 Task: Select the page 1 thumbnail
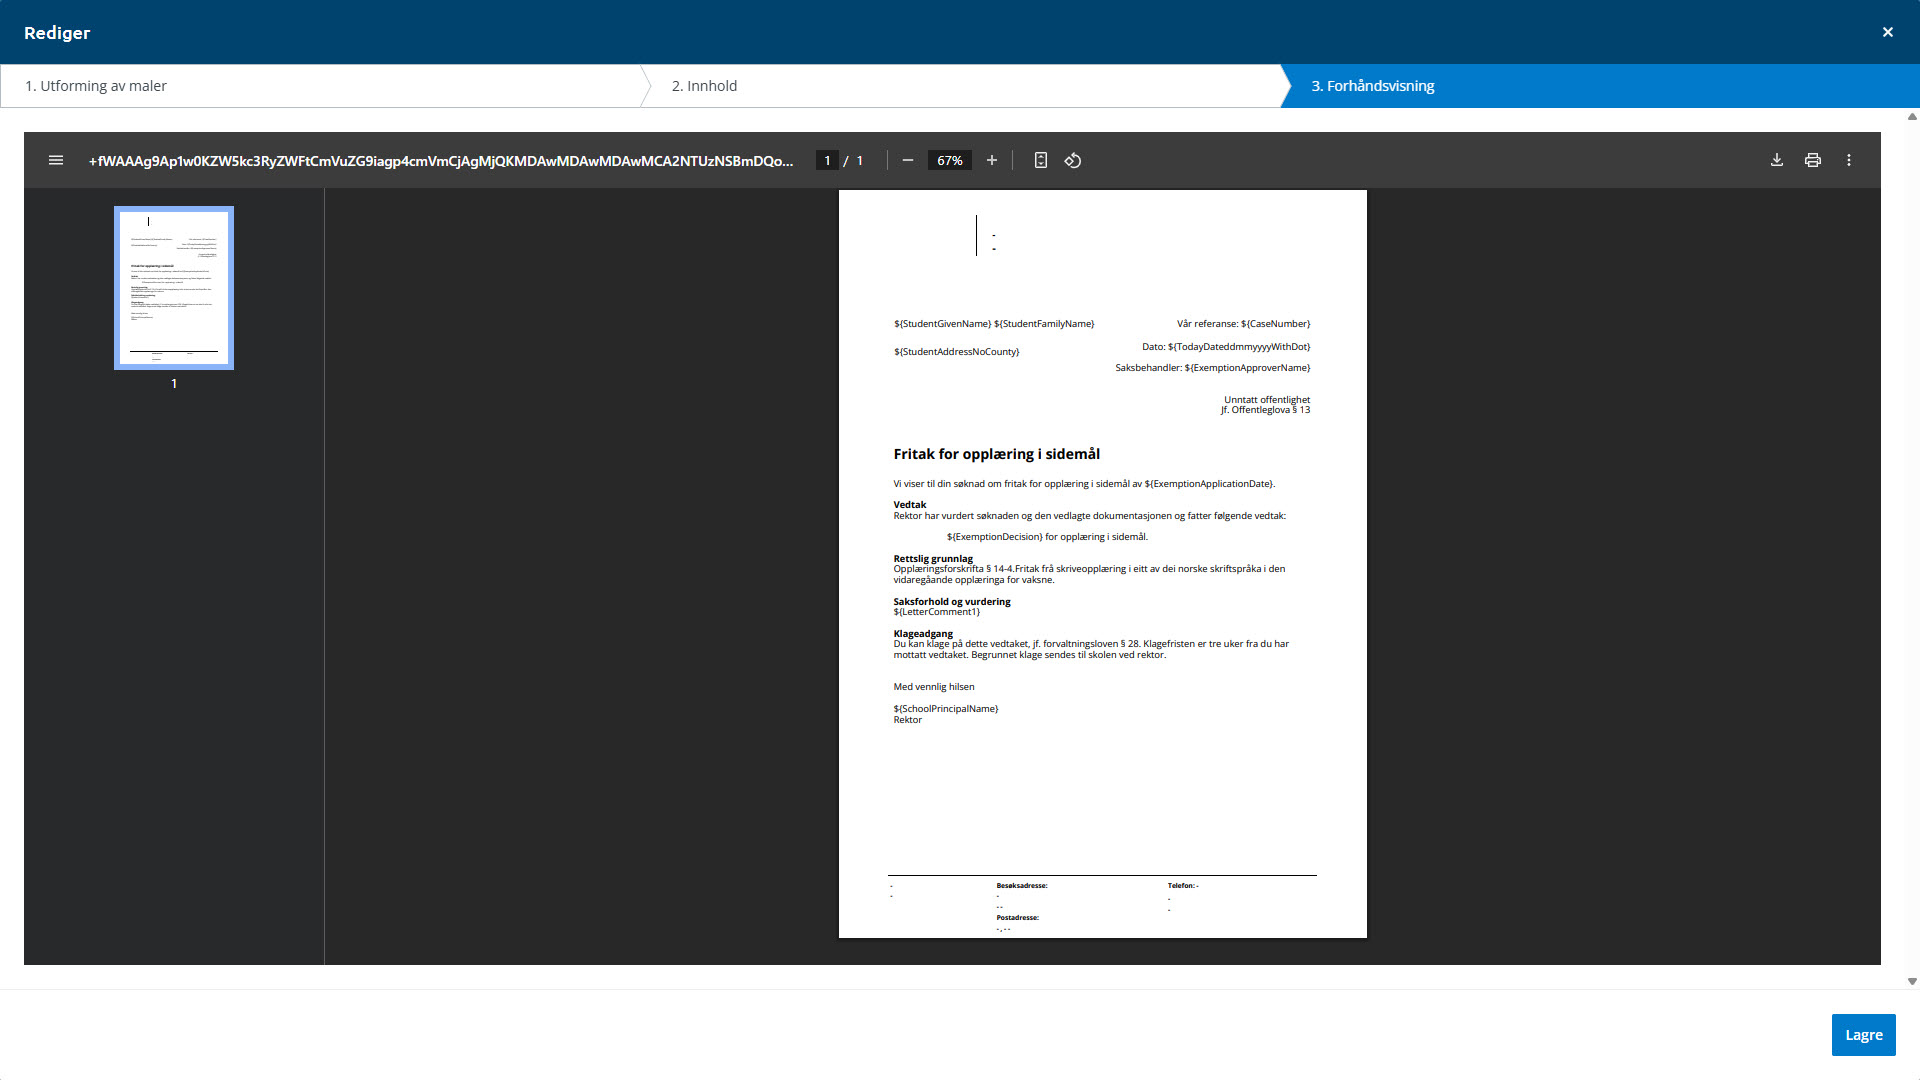tap(174, 288)
